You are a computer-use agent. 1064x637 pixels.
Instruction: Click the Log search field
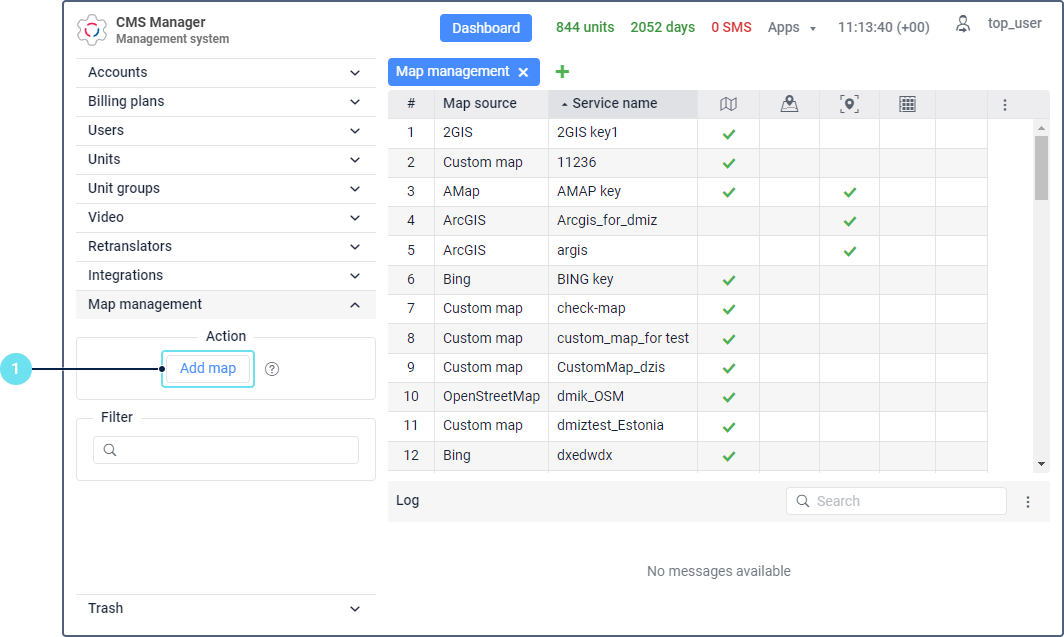[905, 501]
